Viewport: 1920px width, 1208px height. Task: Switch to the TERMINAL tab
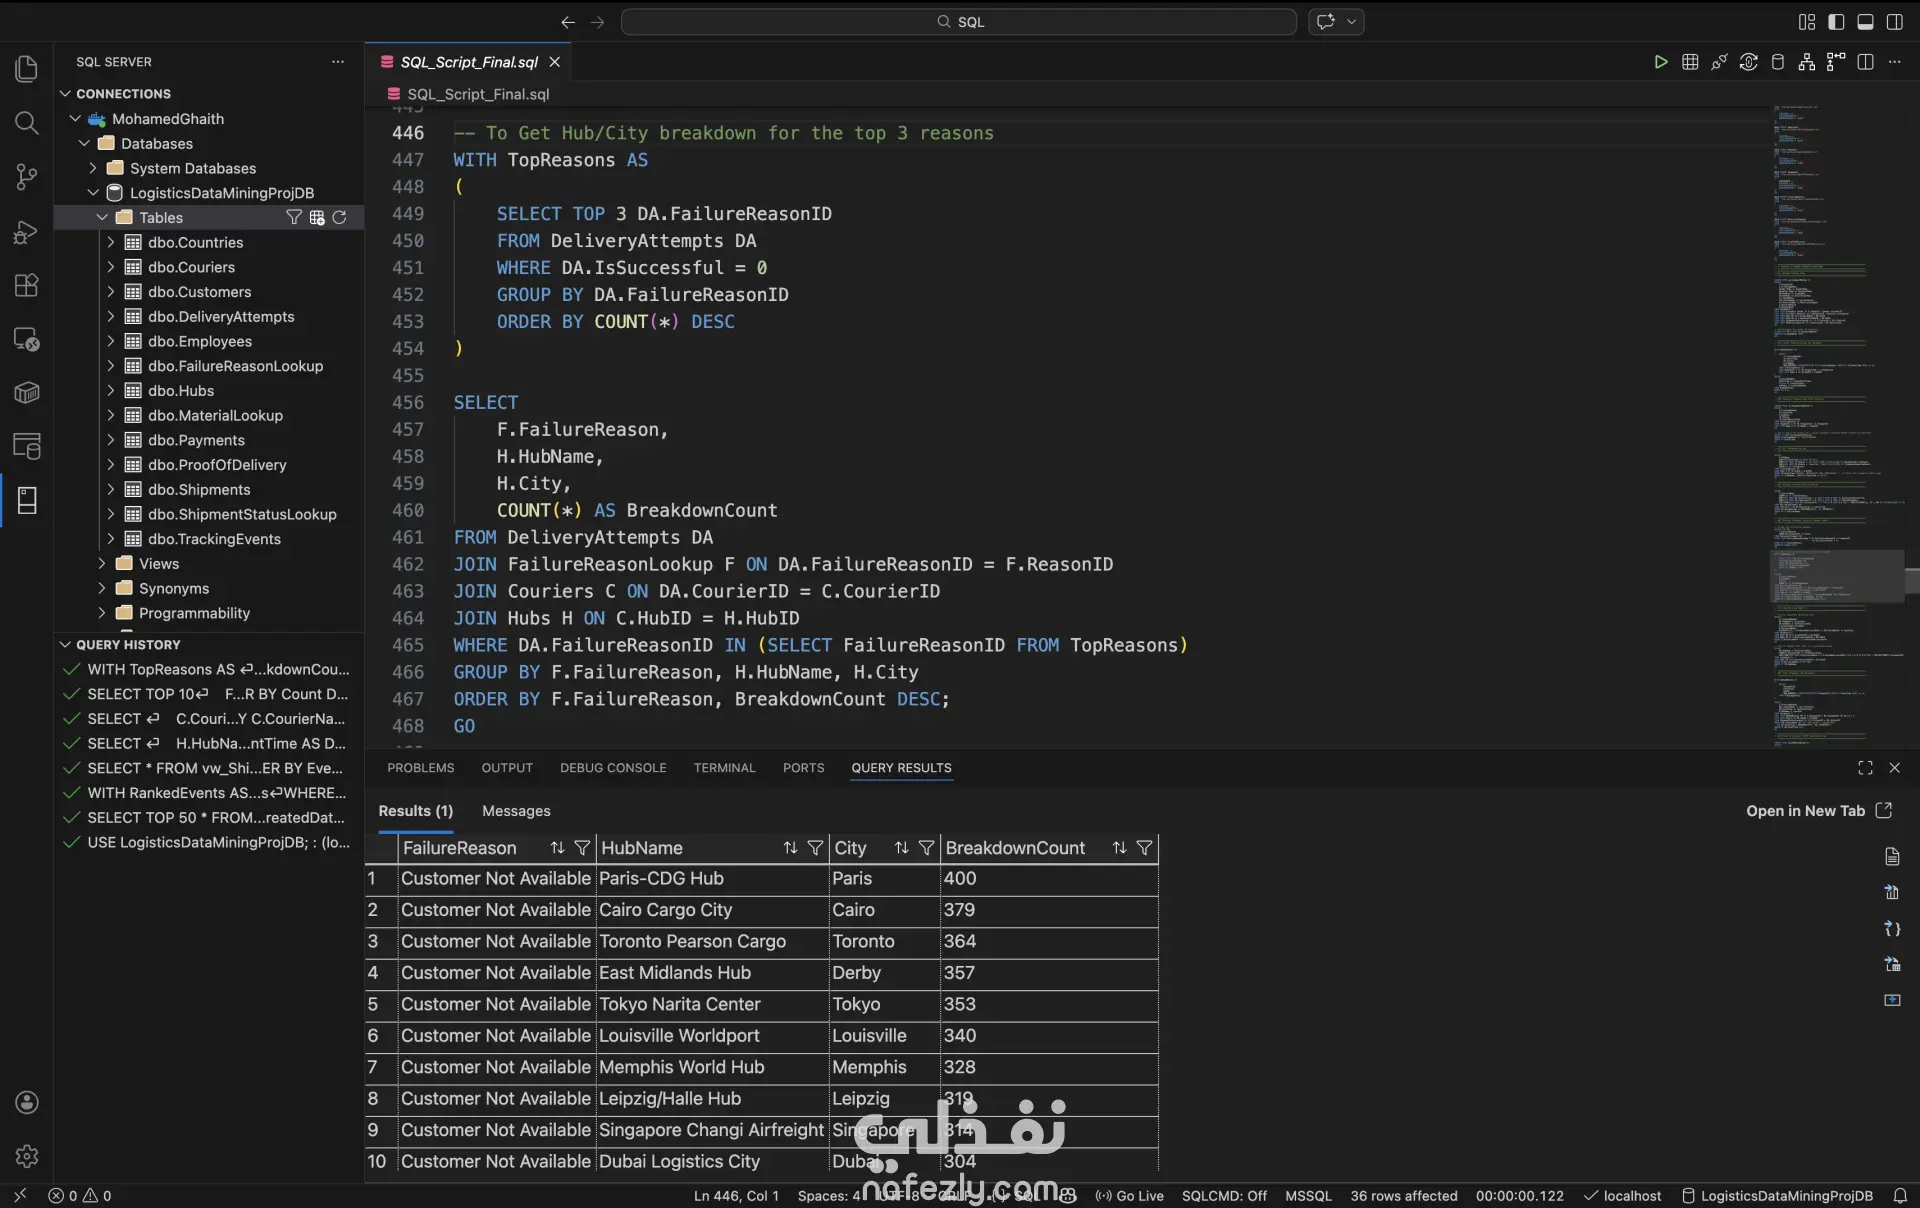coord(724,768)
